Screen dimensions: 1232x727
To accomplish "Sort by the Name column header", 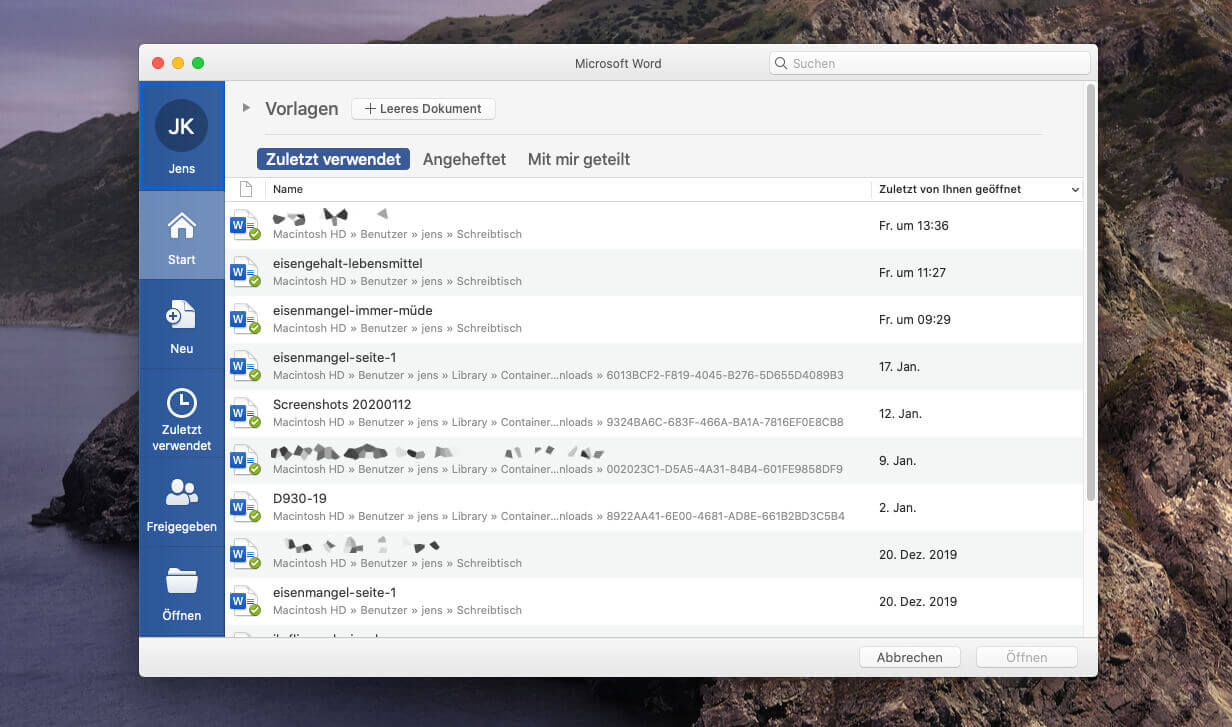I will point(288,189).
